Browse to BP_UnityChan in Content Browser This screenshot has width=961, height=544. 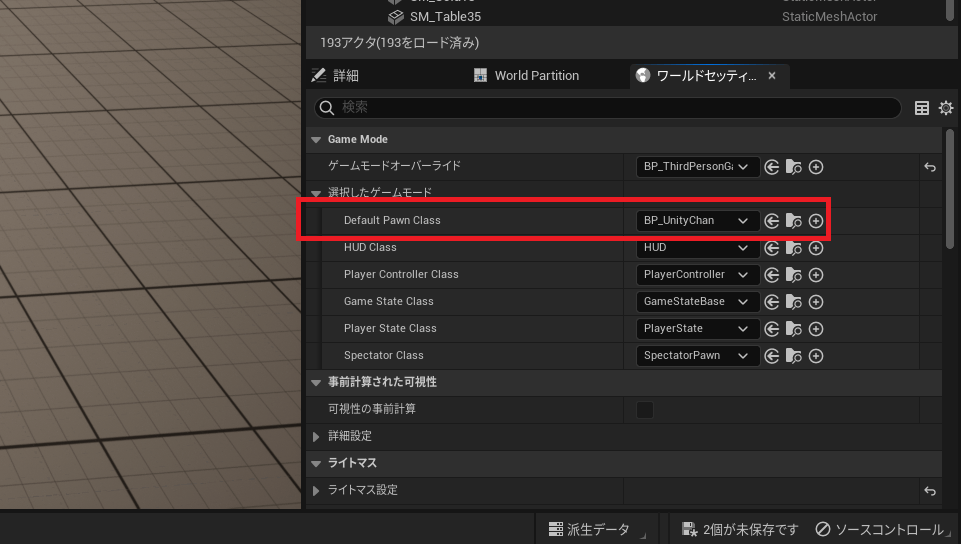pos(794,221)
